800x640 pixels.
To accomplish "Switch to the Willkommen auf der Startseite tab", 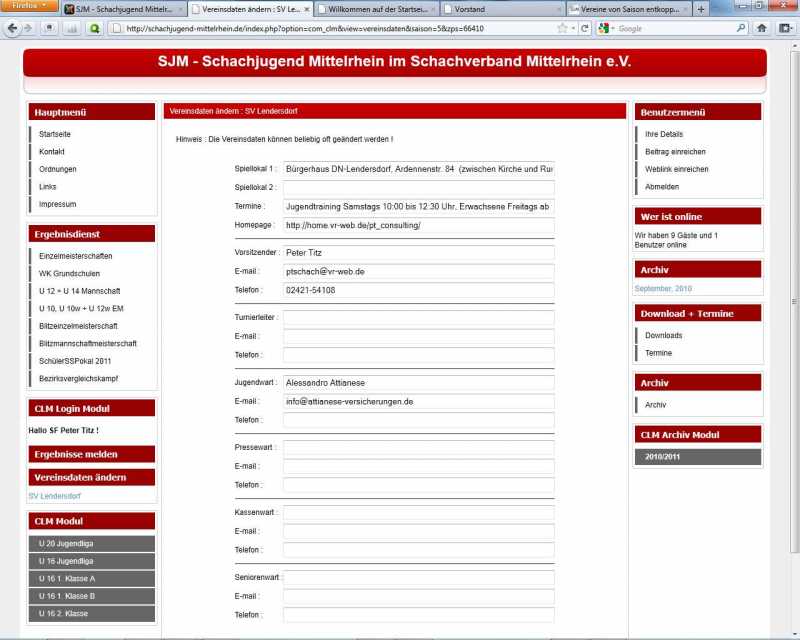I will 373,9.
